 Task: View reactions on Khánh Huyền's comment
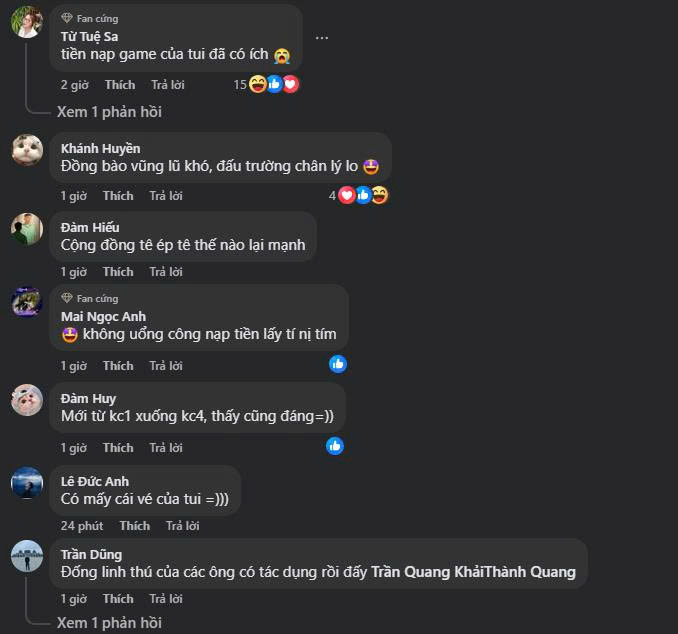[358, 195]
